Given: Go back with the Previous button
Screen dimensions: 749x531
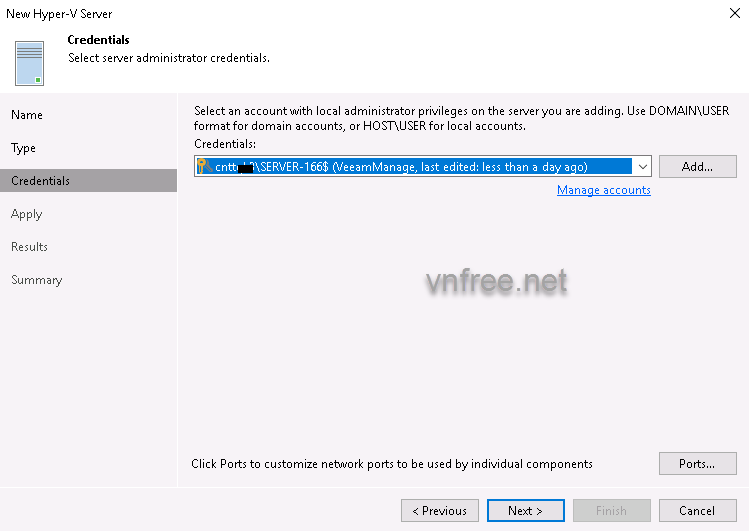Looking at the screenshot, I should pyautogui.click(x=440, y=511).
